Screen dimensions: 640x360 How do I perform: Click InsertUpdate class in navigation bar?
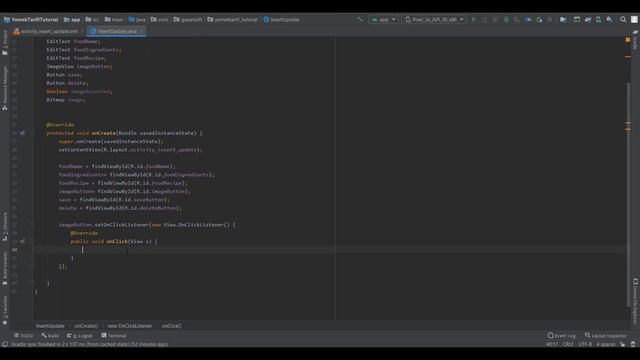pyautogui.click(x=282, y=19)
